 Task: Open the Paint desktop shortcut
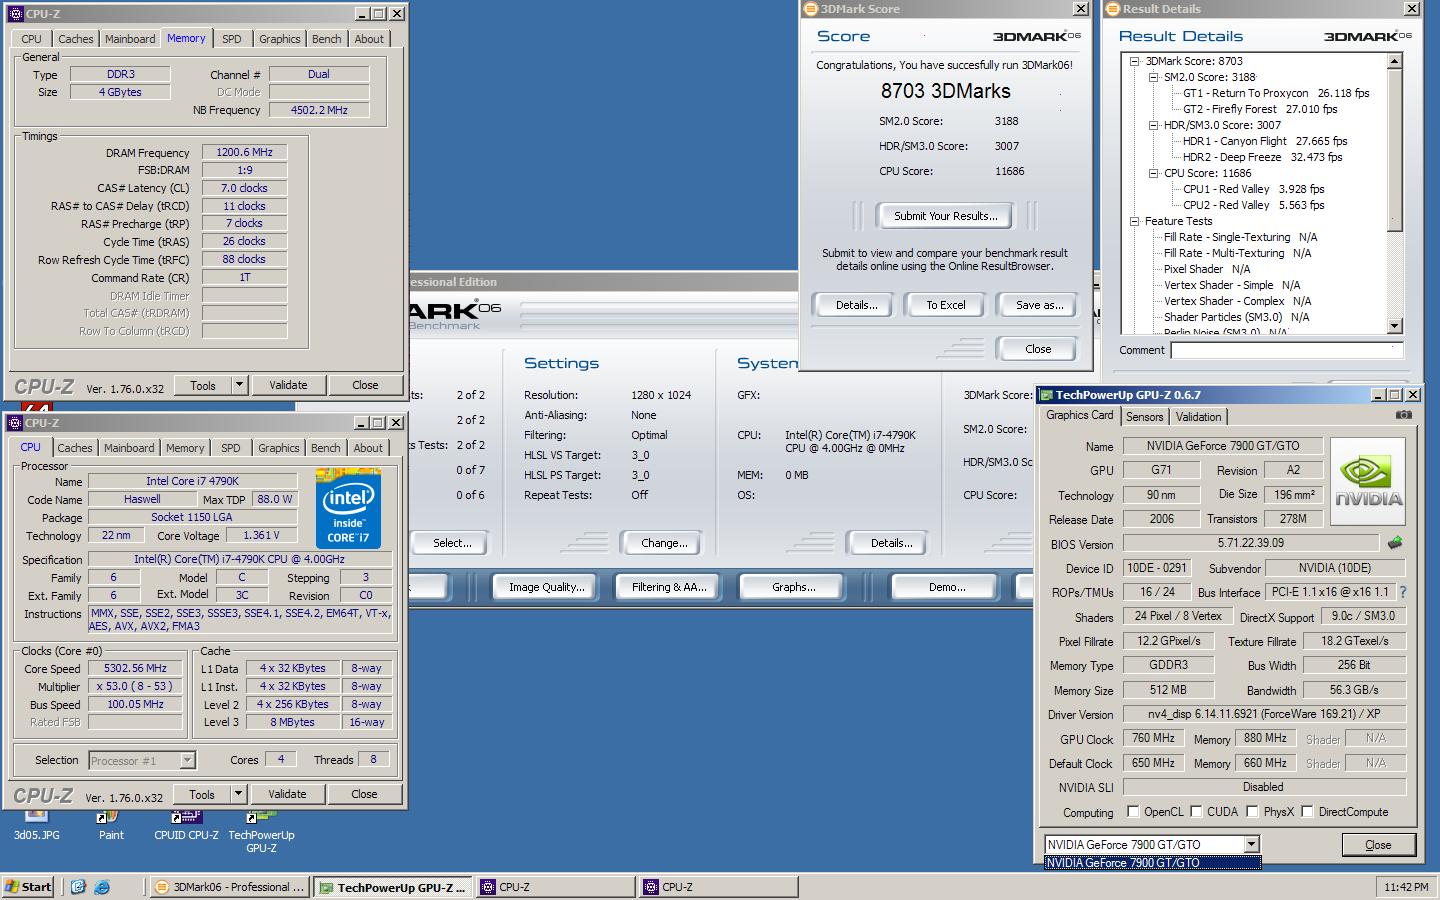tap(111, 826)
